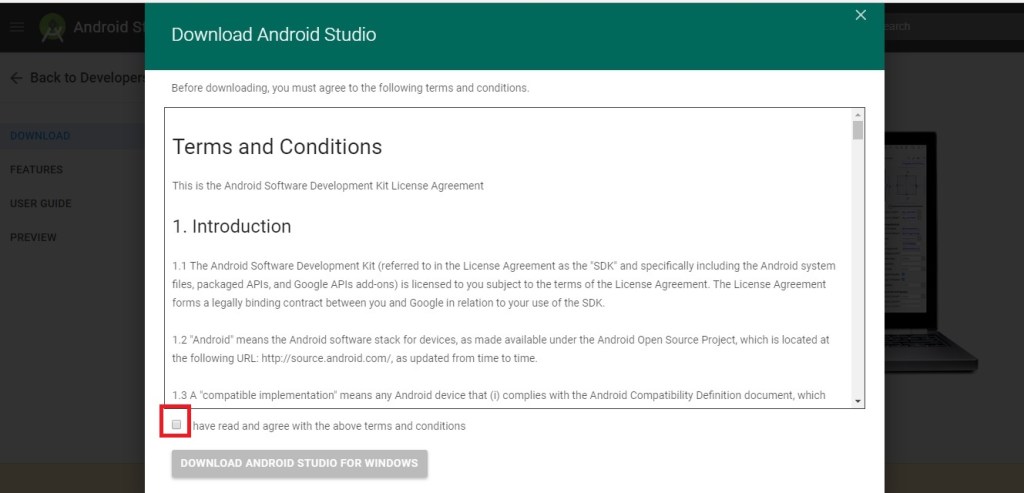Click the 'have read and agree' label text

click(x=329, y=426)
